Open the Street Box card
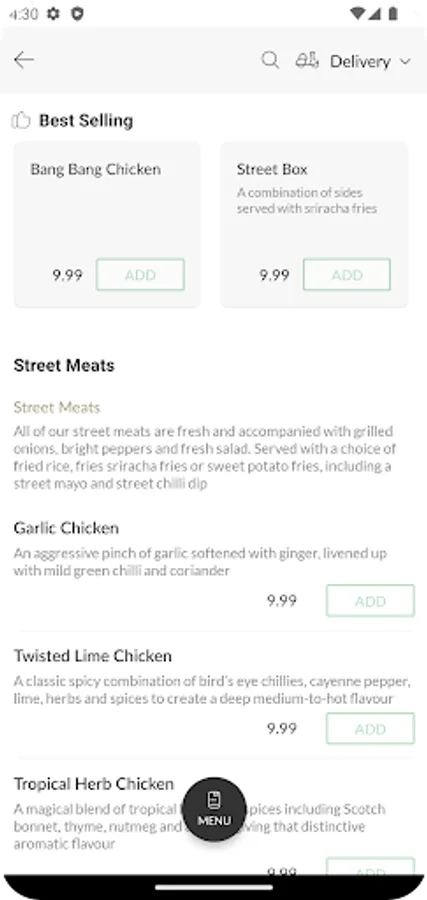 (x=314, y=224)
